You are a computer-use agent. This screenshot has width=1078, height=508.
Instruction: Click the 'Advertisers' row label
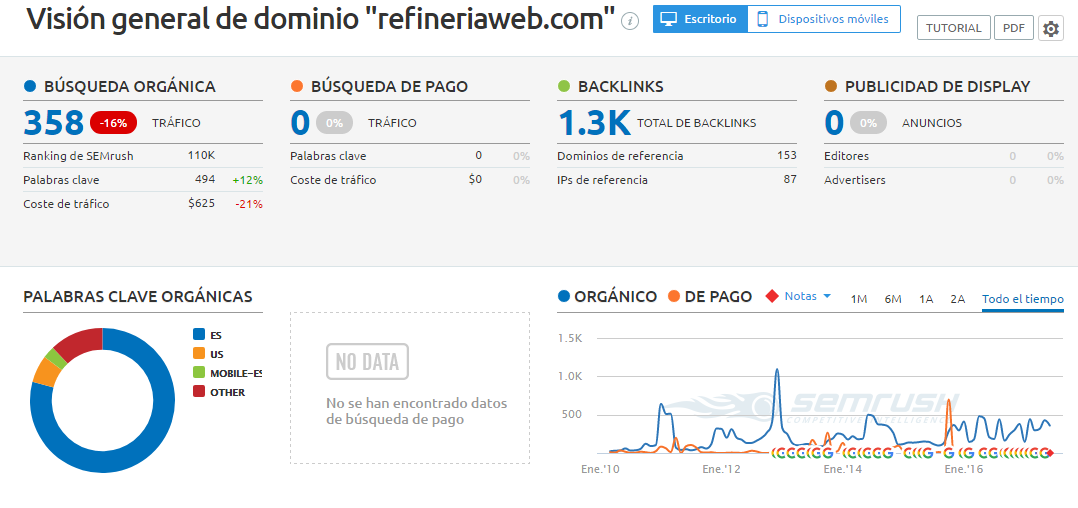coord(855,180)
